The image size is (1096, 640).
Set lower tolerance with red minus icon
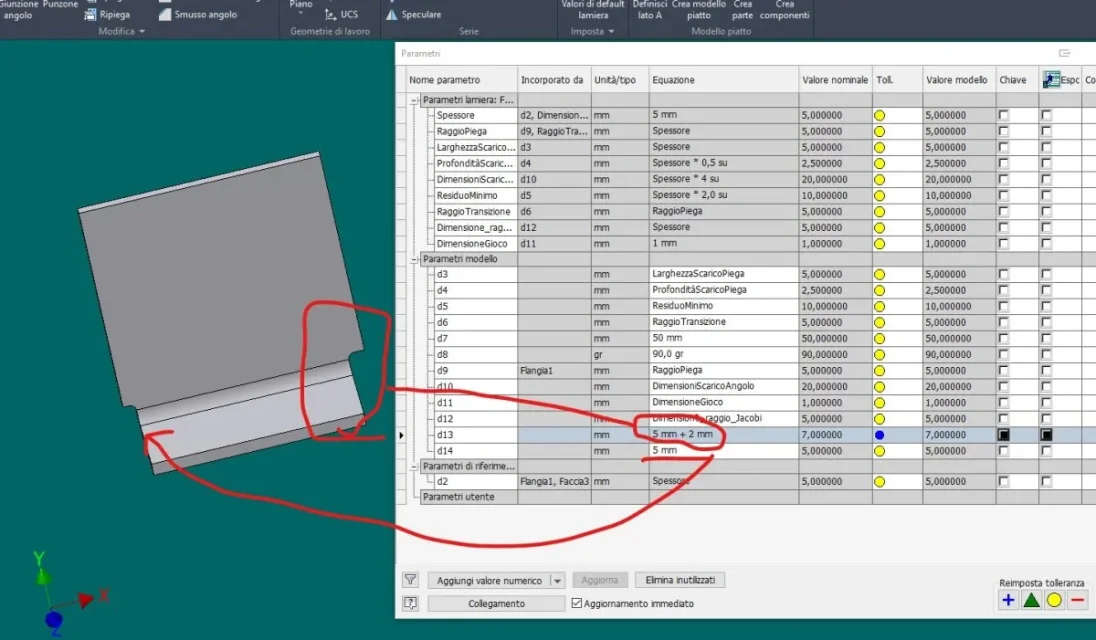coord(1077,599)
